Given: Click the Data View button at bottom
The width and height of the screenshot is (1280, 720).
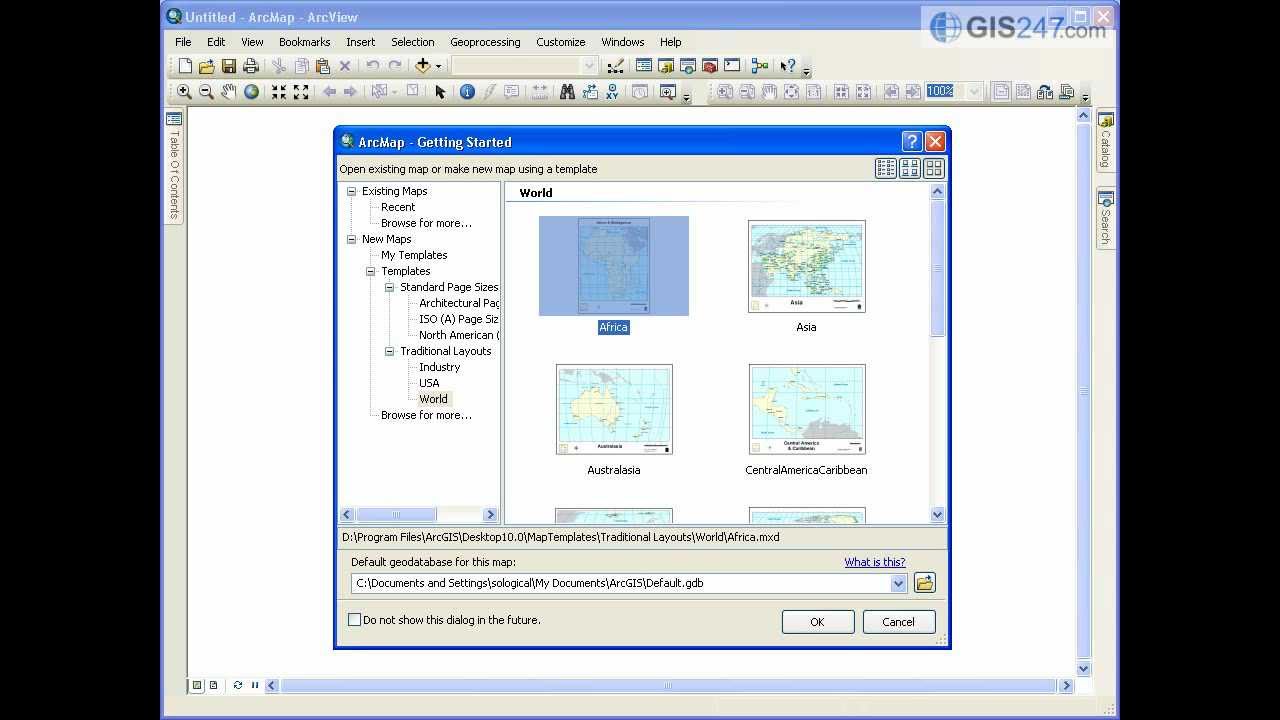Looking at the screenshot, I should (197, 685).
